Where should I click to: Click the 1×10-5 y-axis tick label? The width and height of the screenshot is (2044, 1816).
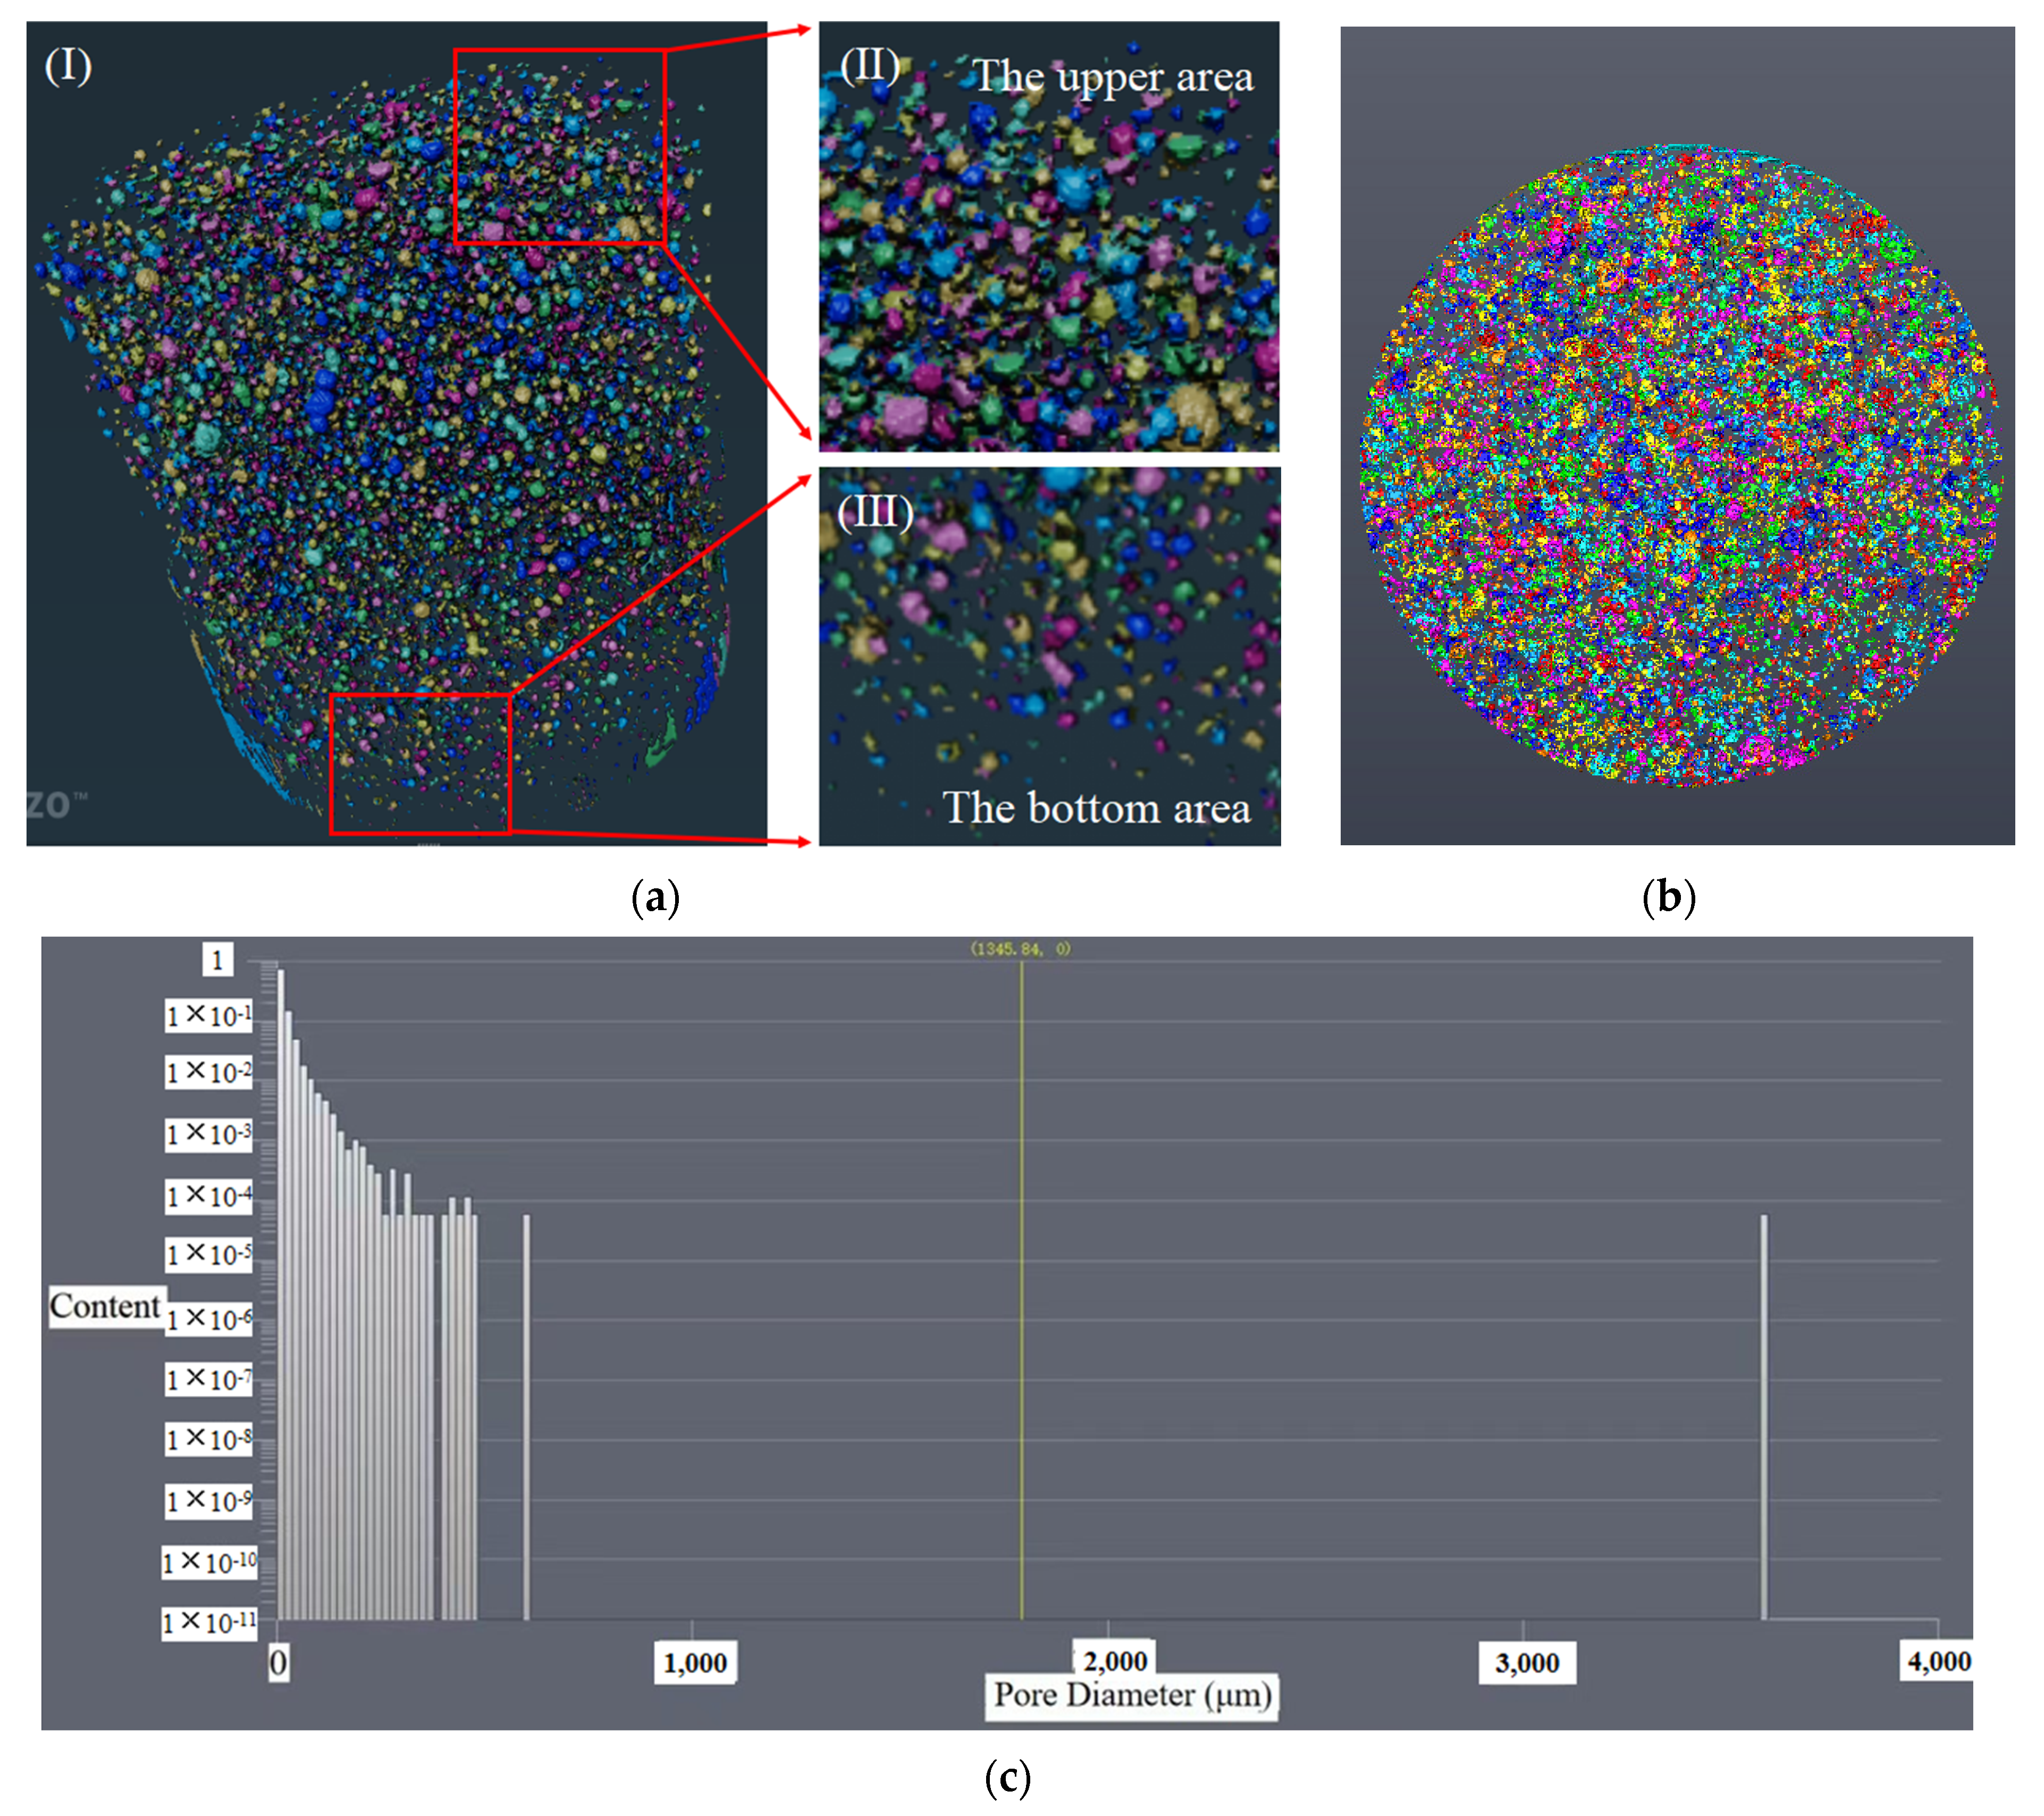tap(209, 1255)
